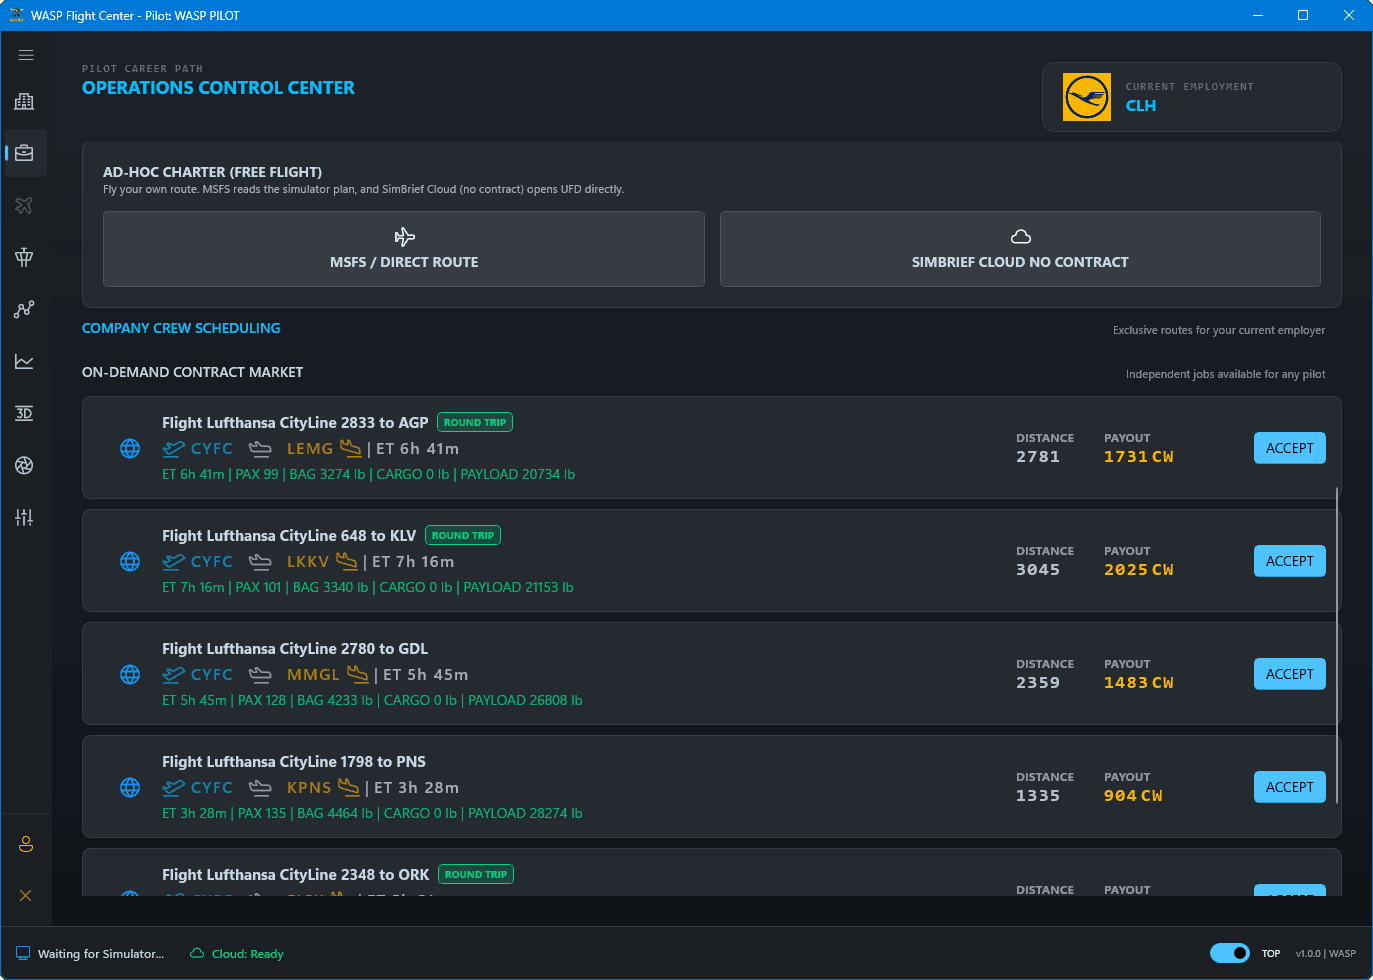Open the control tower sidebar icon
This screenshot has width=1373, height=980.
click(x=25, y=257)
